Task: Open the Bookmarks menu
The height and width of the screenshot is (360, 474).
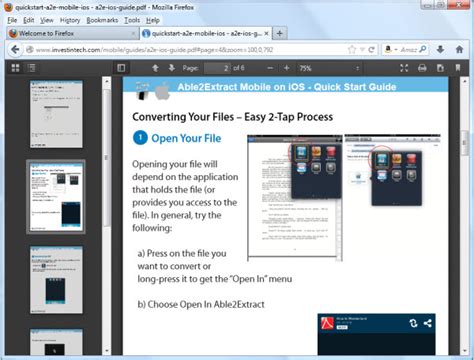Action: pyautogui.click(x=102, y=20)
